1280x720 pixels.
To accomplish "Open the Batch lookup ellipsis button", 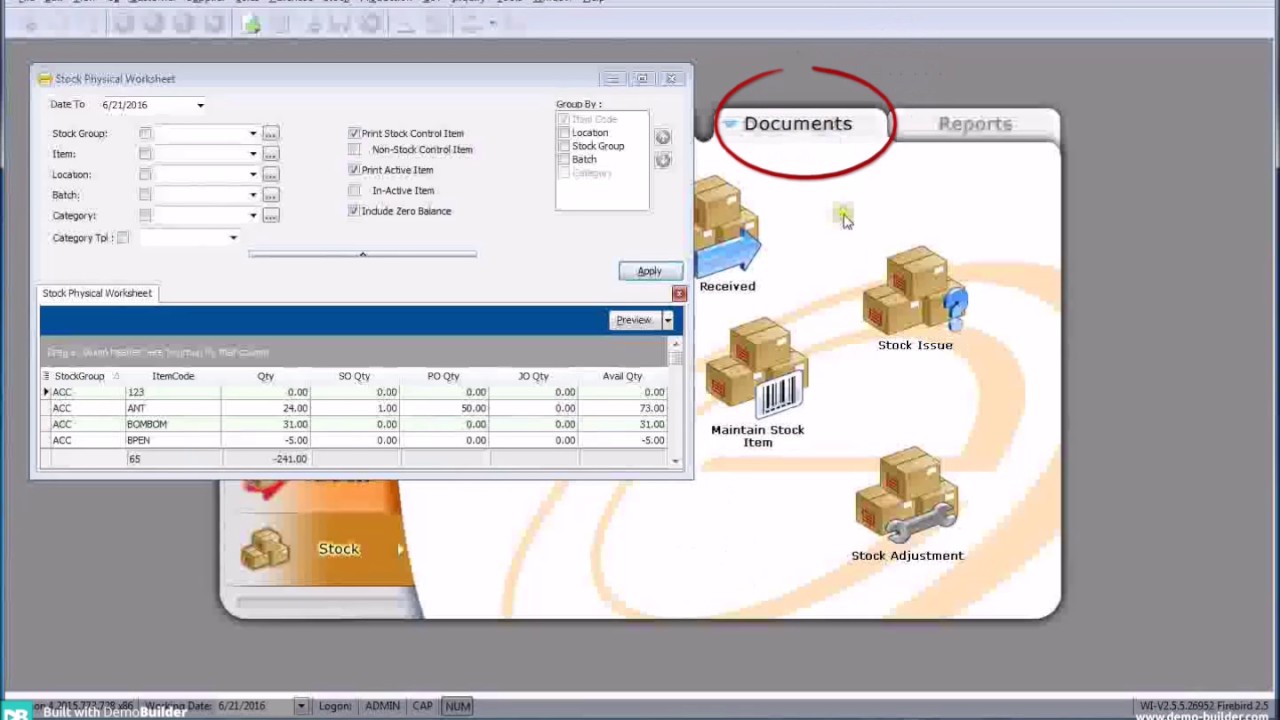I will pos(271,195).
